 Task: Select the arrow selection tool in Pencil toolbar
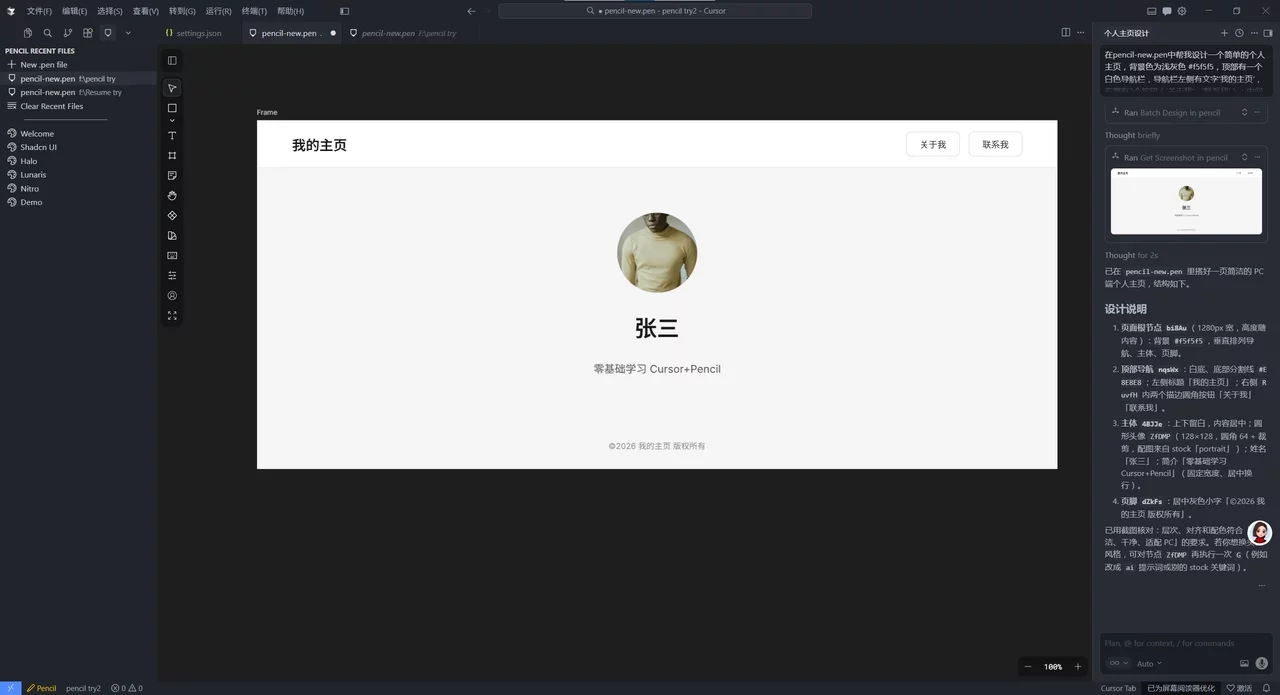(x=171, y=88)
